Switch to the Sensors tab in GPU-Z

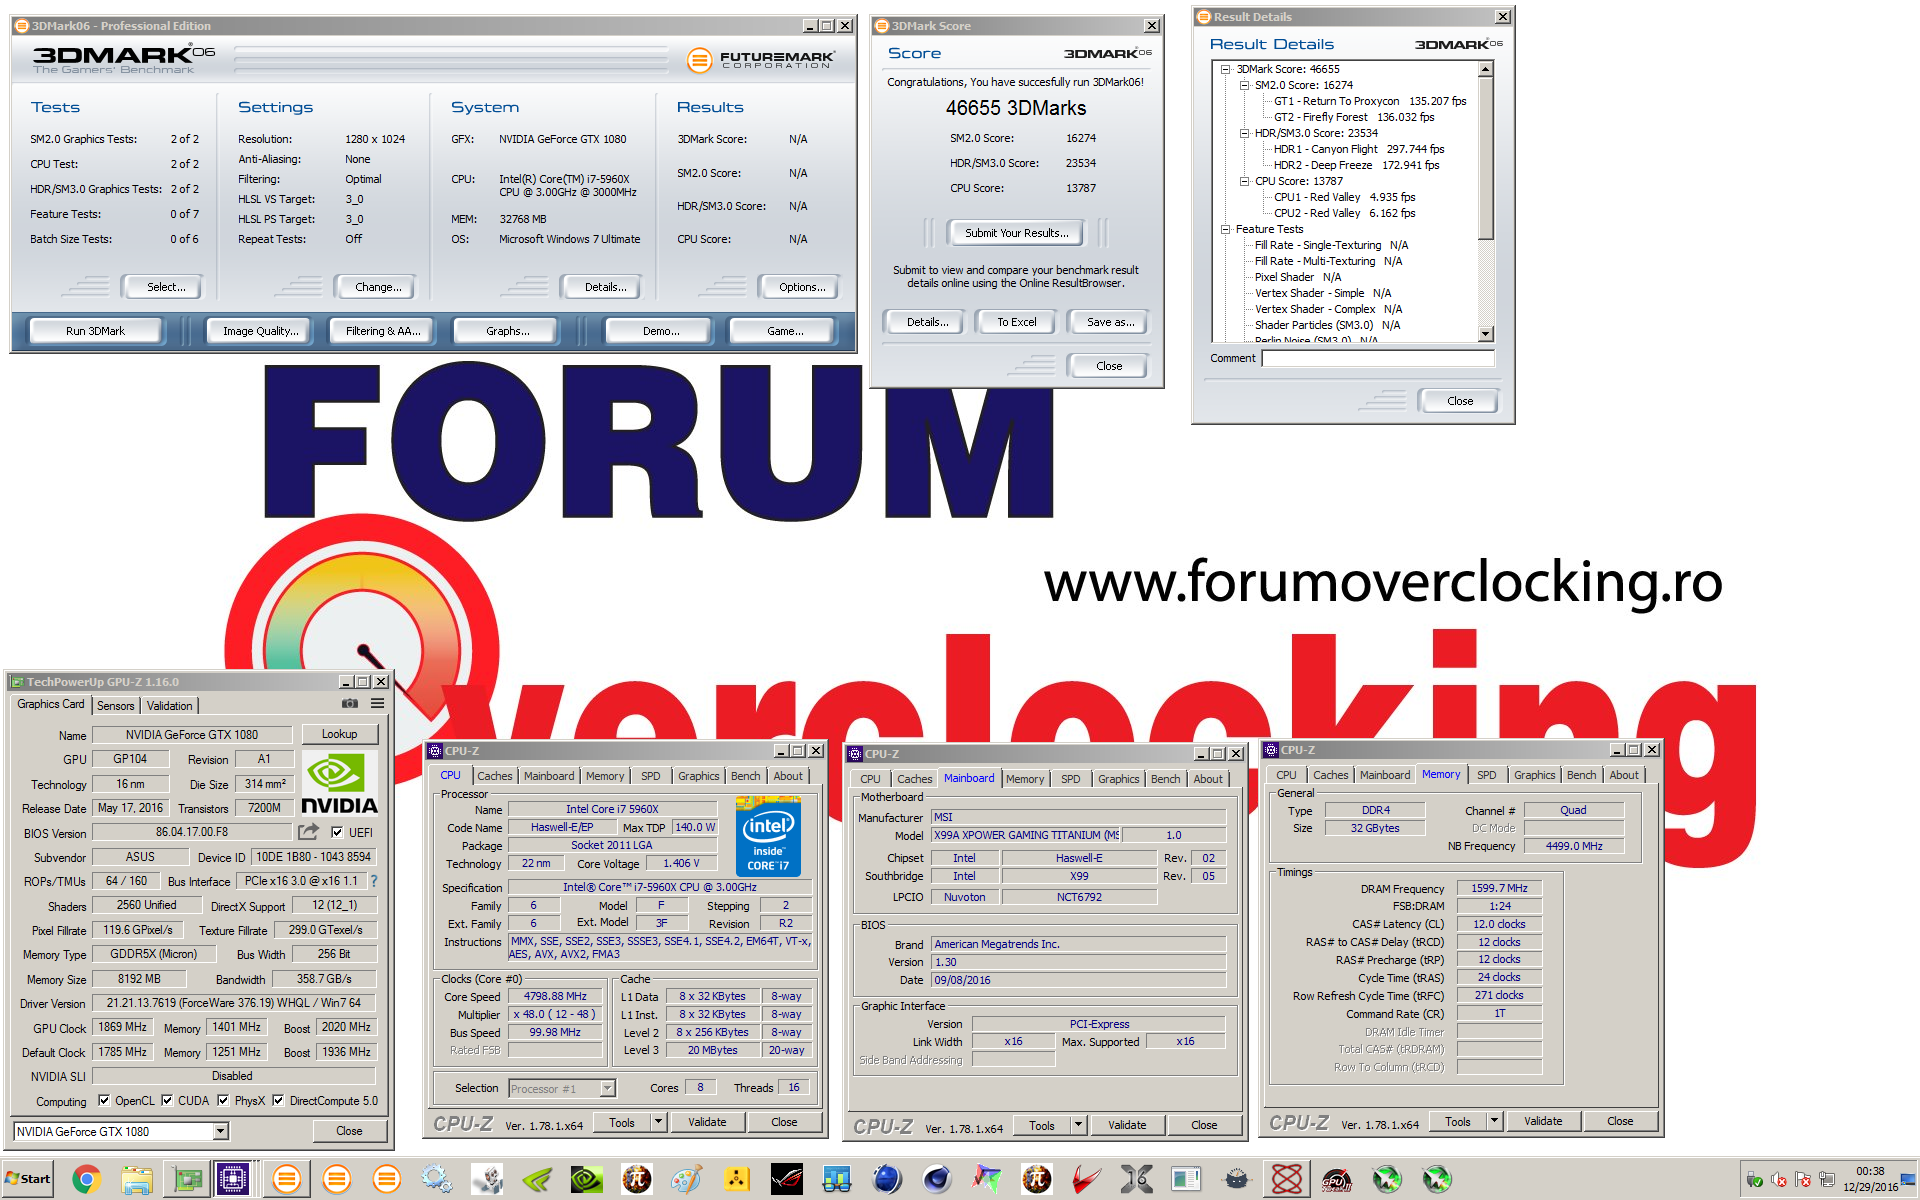115,705
